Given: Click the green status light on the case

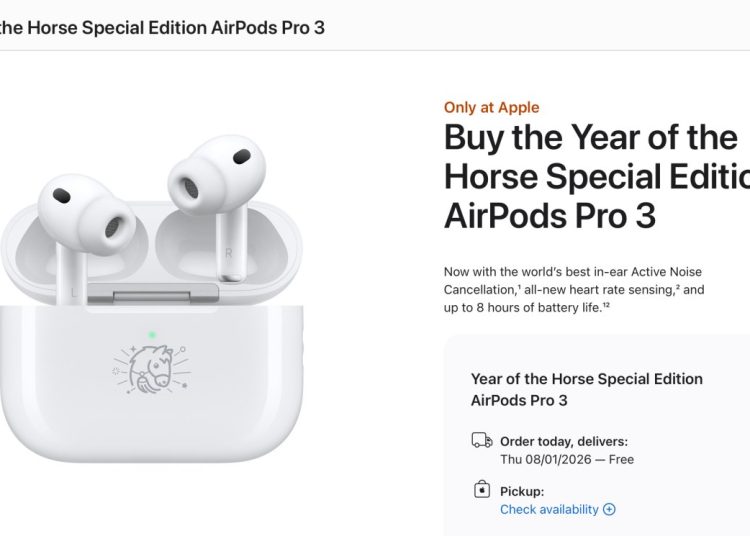Looking at the screenshot, I should pos(150,335).
